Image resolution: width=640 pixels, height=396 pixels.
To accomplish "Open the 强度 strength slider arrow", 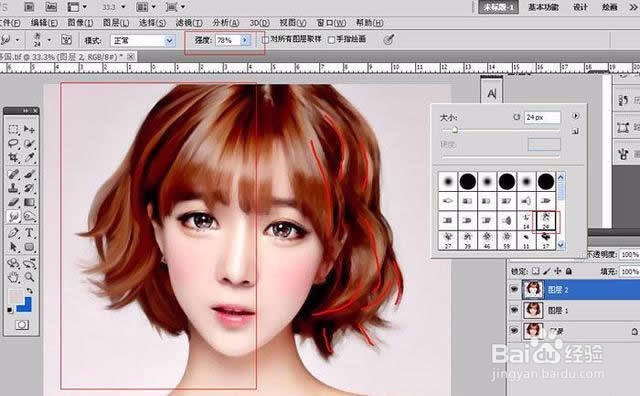I will click(x=245, y=40).
